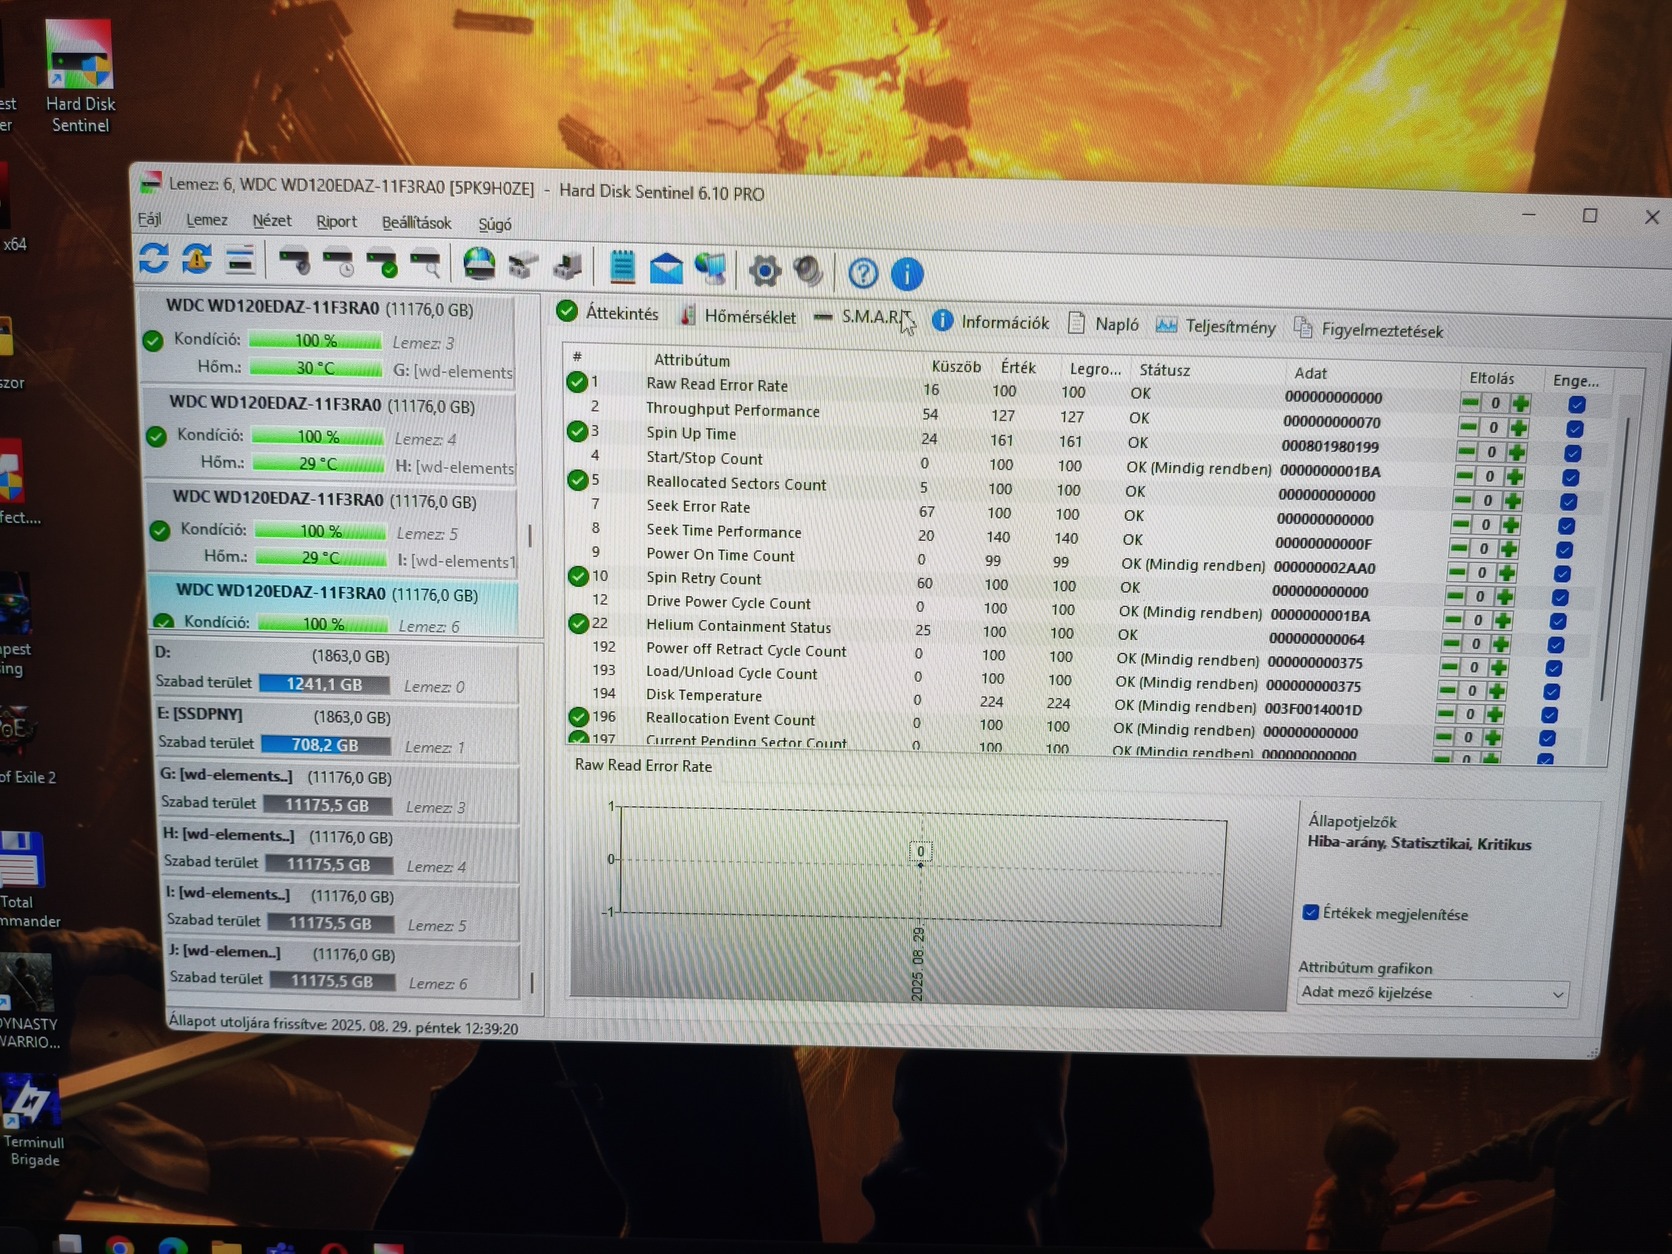Open the Lemez menu

point(206,220)
